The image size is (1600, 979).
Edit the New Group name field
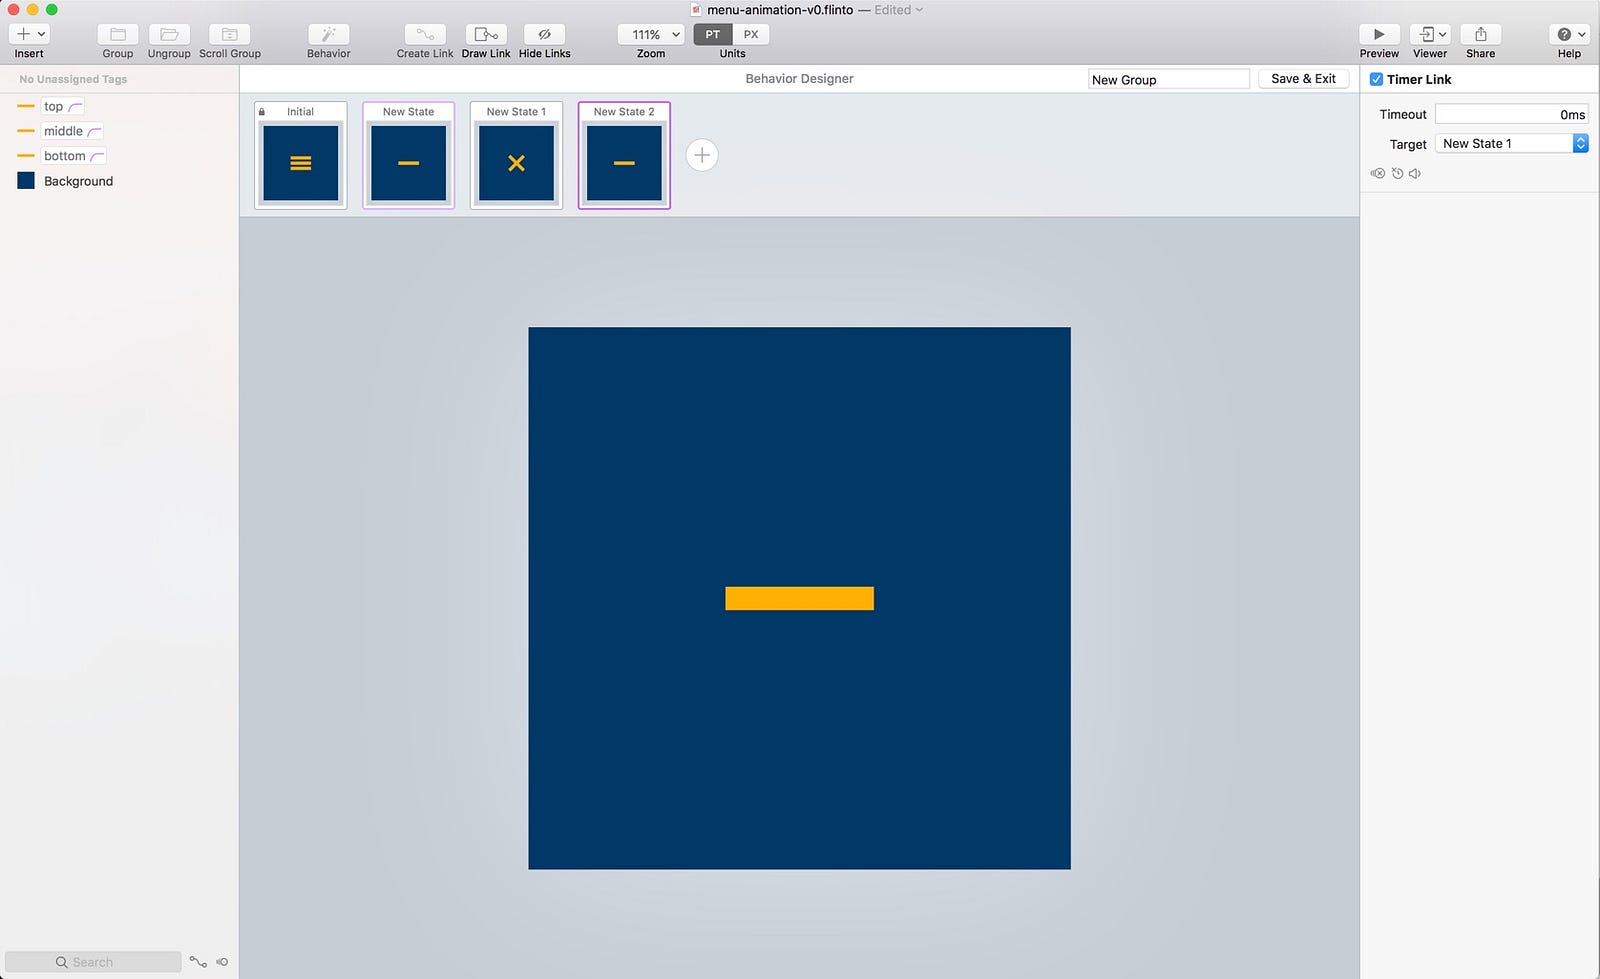pyautogui.click(x=1169, y=79)
